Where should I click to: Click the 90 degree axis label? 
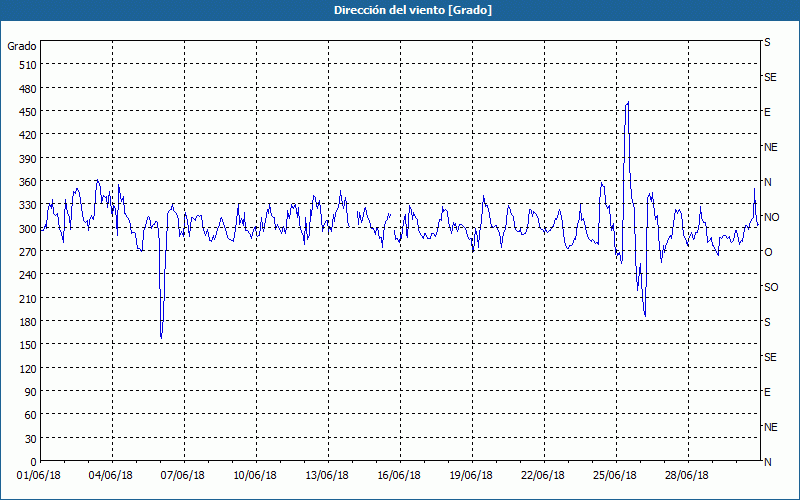point(31,392)
